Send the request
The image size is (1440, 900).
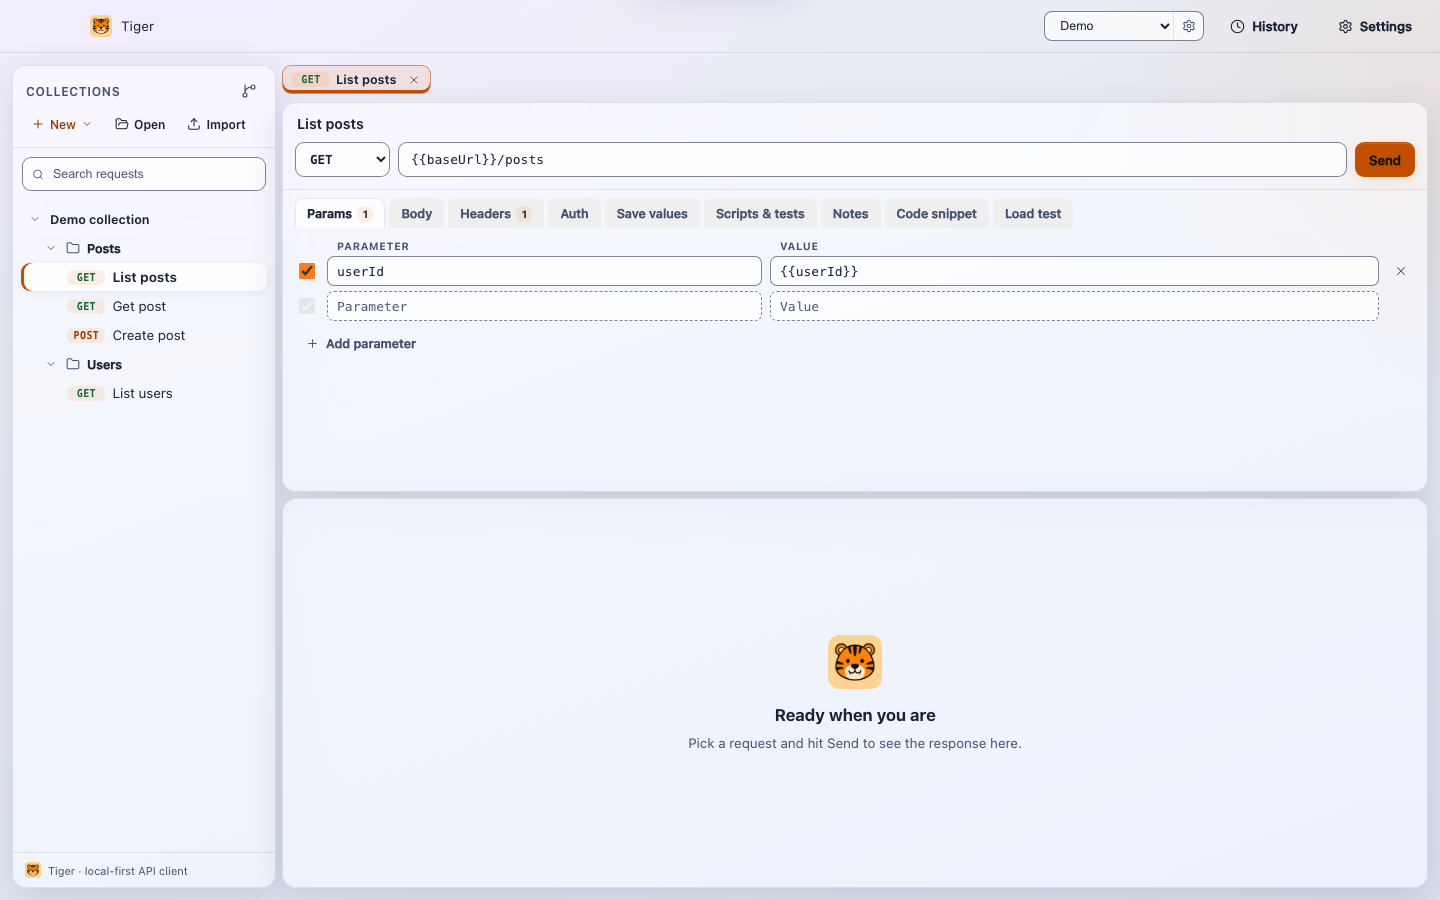pos(1385,160)
